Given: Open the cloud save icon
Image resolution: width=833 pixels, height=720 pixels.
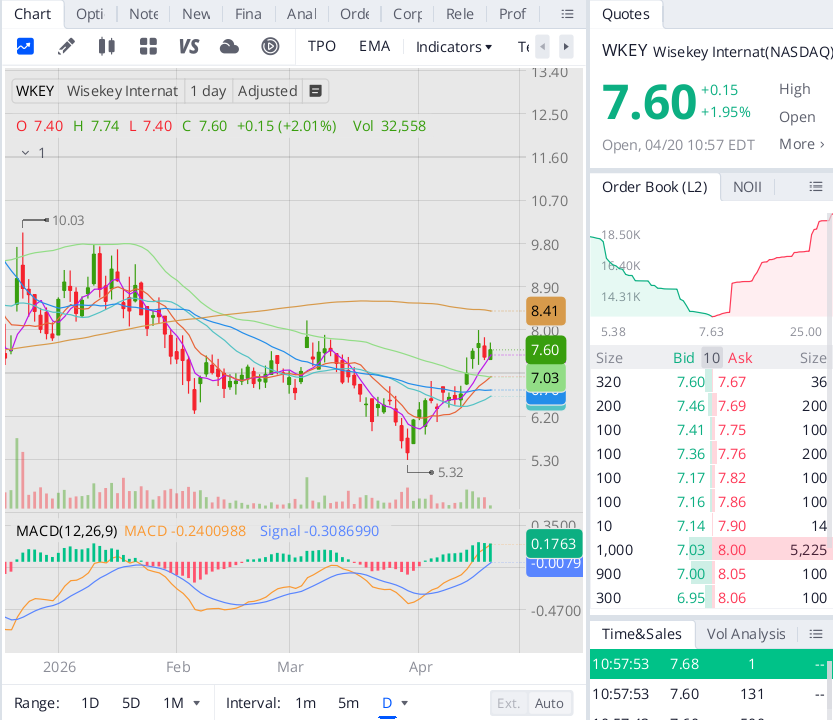Looking at the screenshot, I should [230, 47].
